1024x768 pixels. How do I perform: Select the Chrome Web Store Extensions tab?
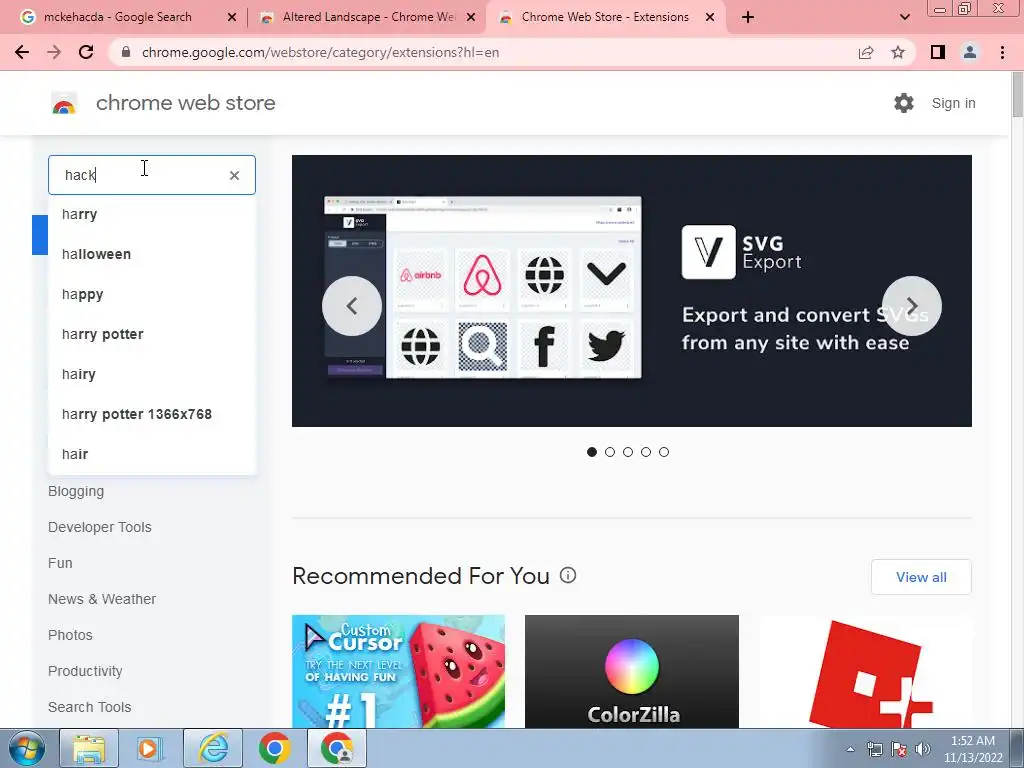[x=605, y=17]
